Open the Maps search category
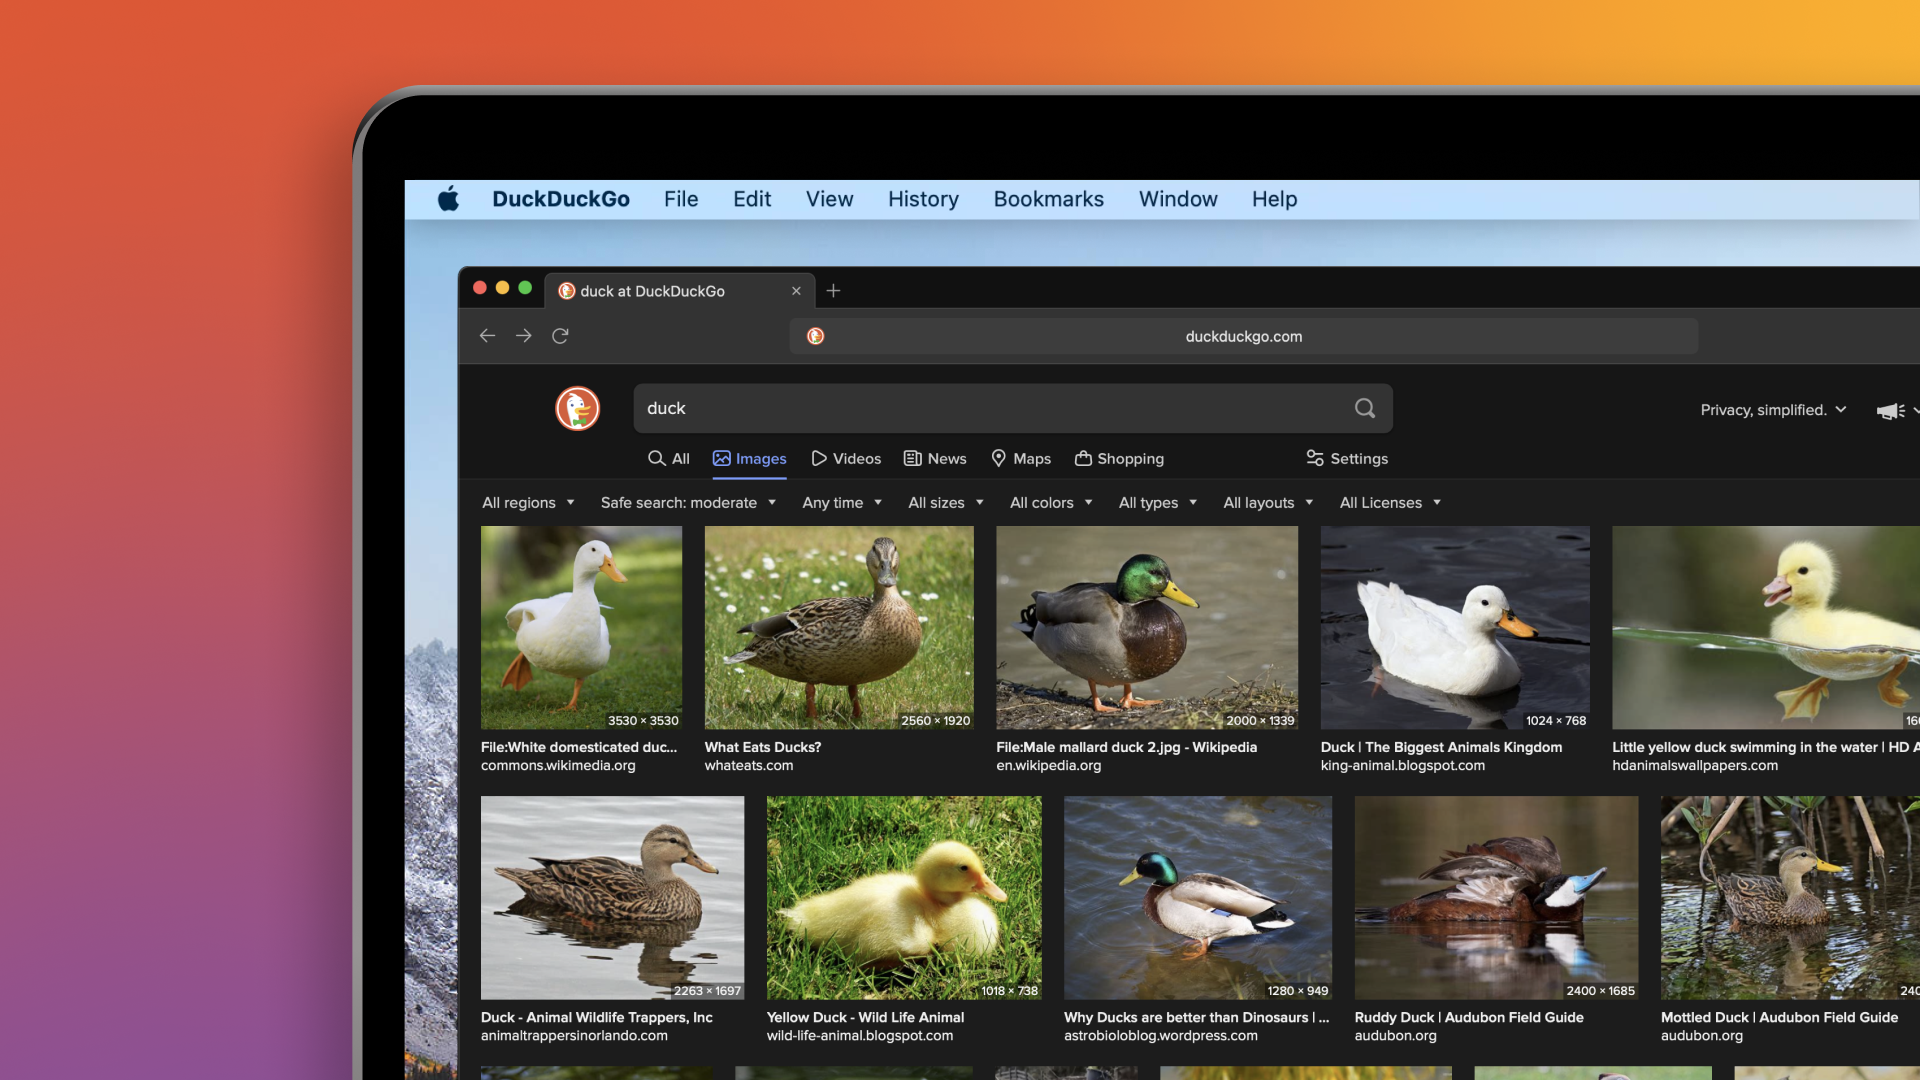Screen dimensions: 1920x1080 click(x=1019, y=458)
